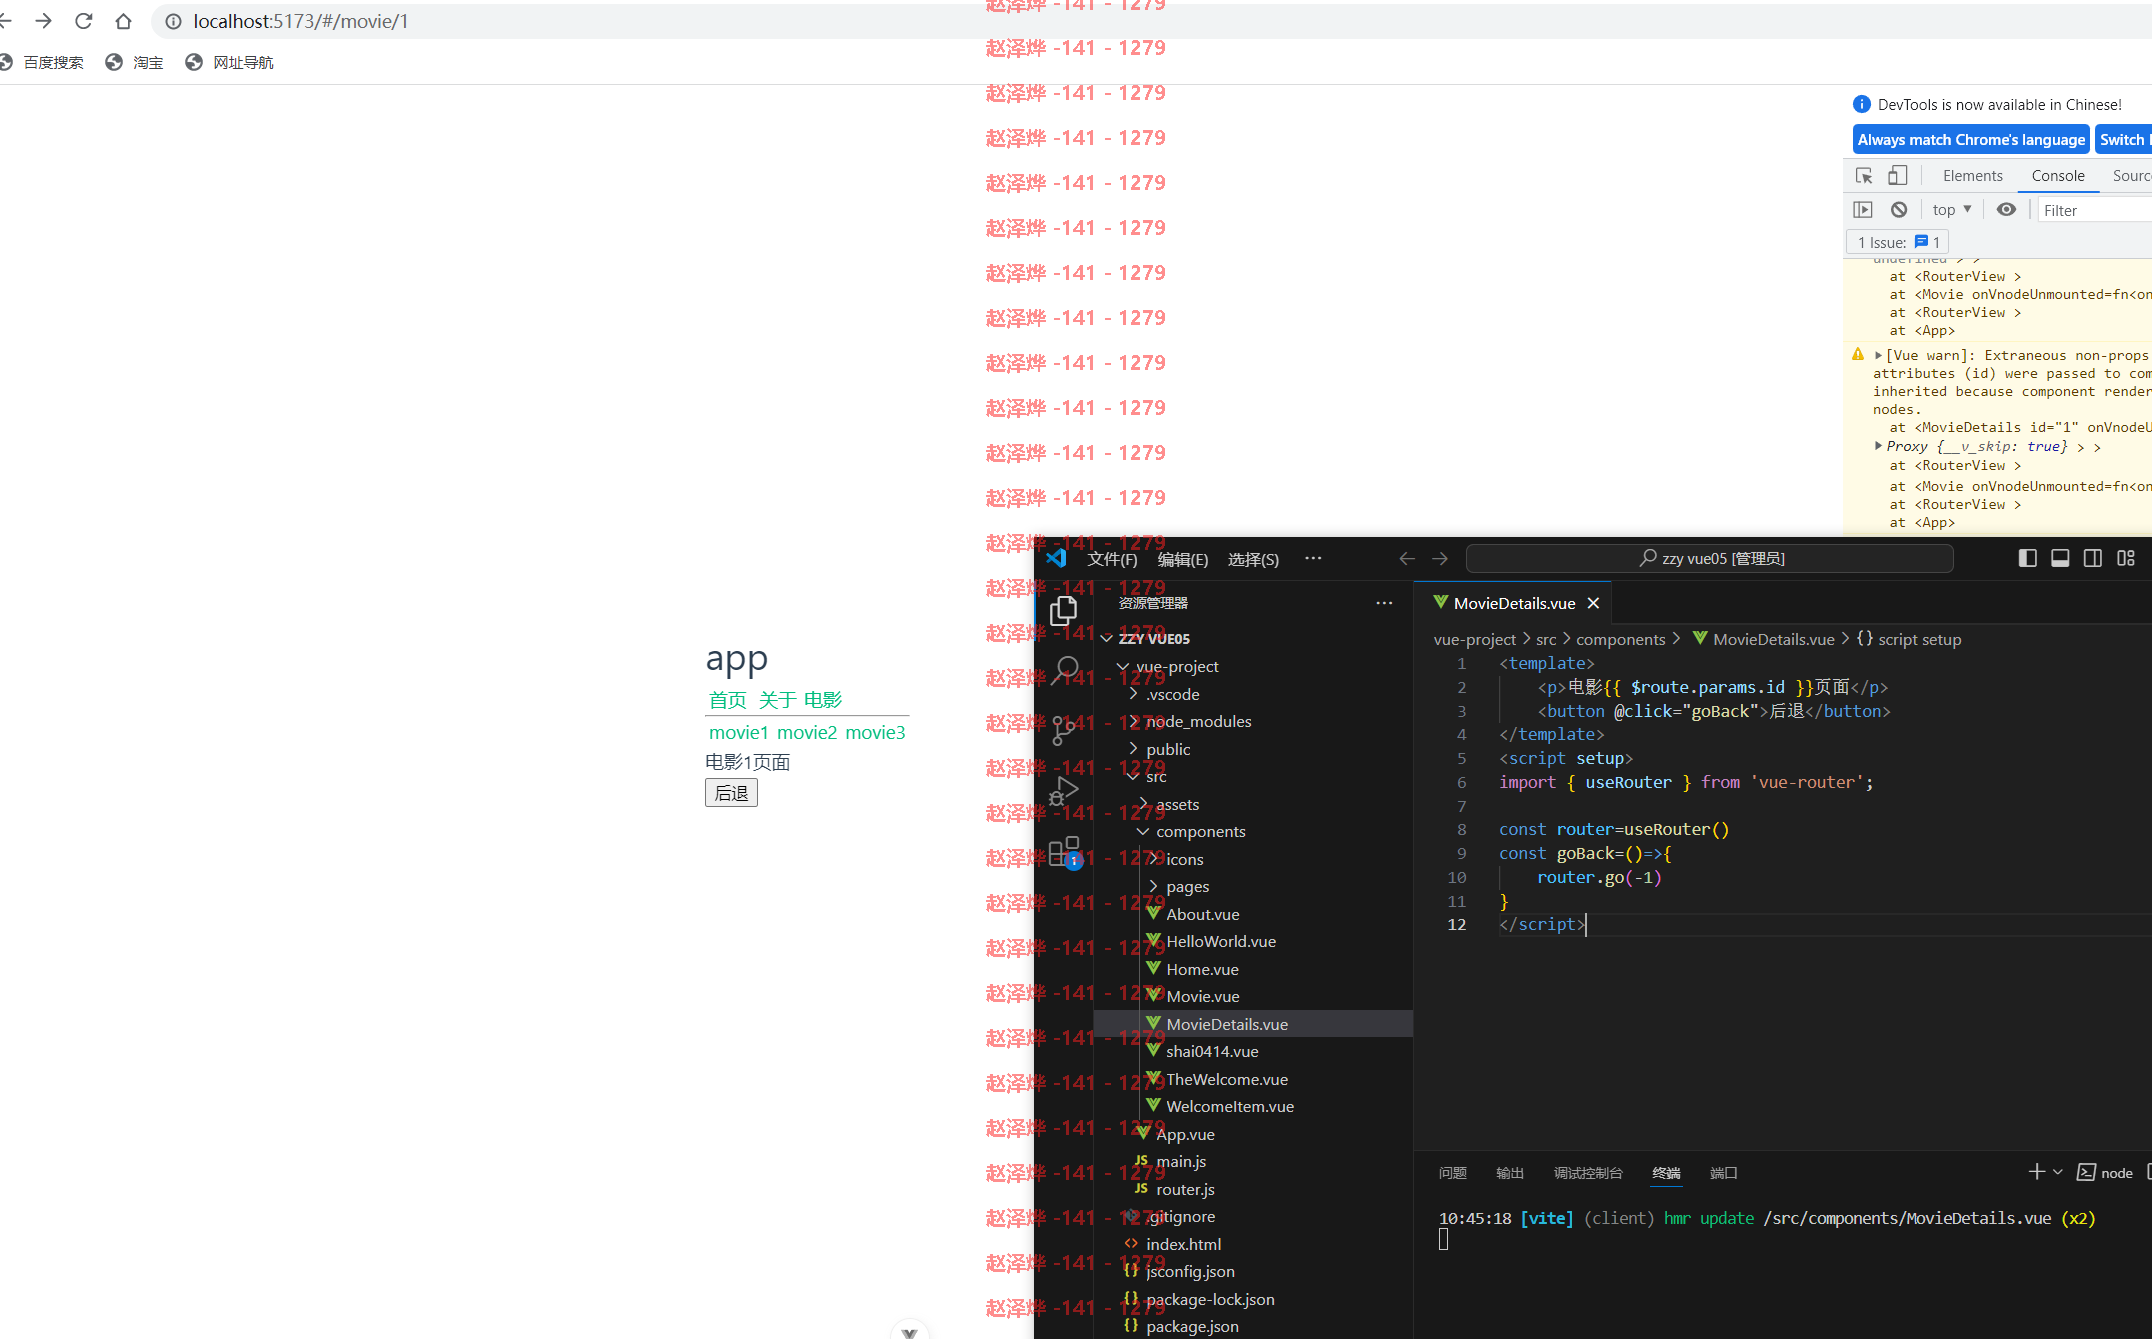The height and width of the screenshot is (1339, 2152).
Task: Click the live expression eye icon
Action: point(2006,210)
